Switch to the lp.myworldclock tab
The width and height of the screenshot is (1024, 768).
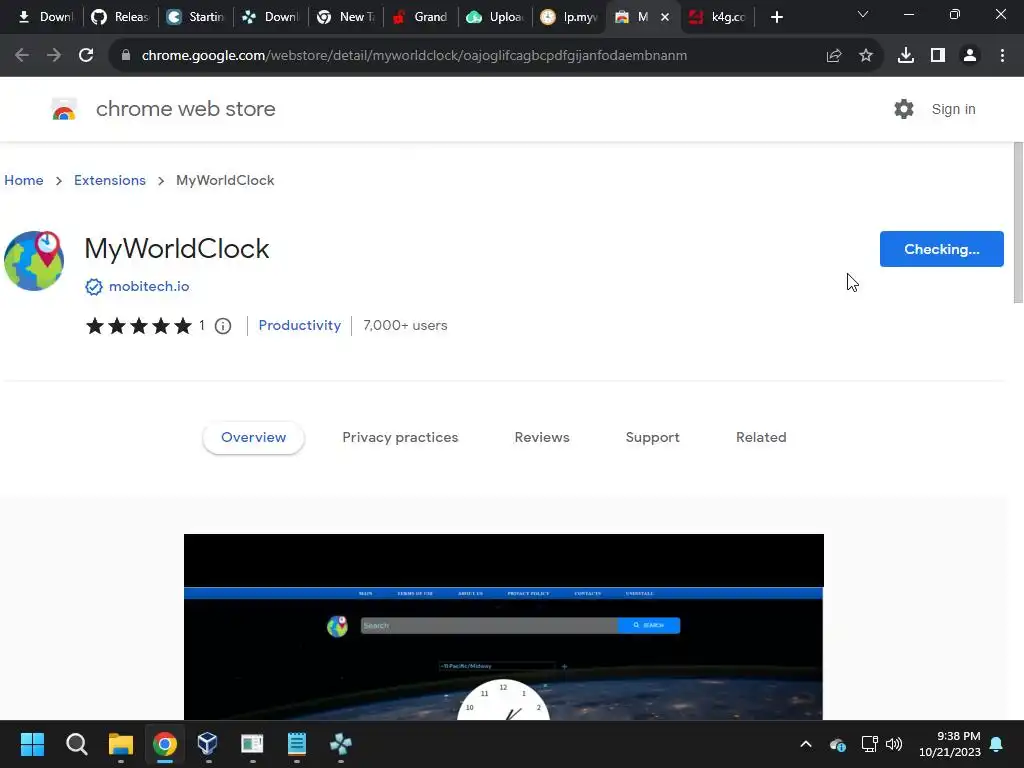coord(569,17)
